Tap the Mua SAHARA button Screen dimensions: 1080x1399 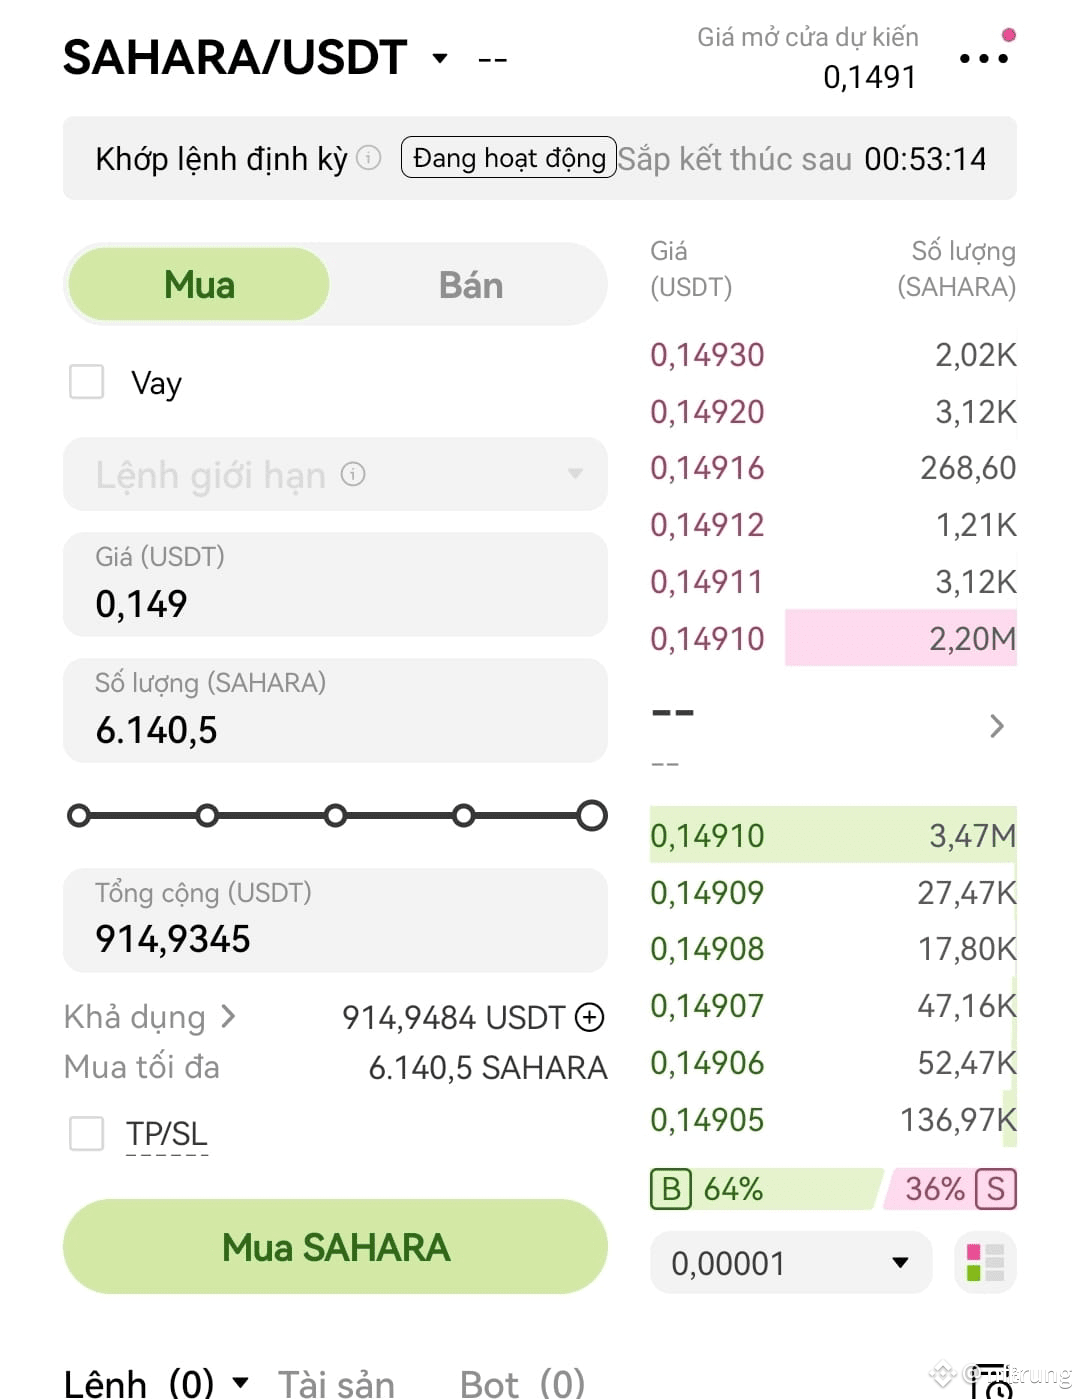click(x=335, y=1246)
